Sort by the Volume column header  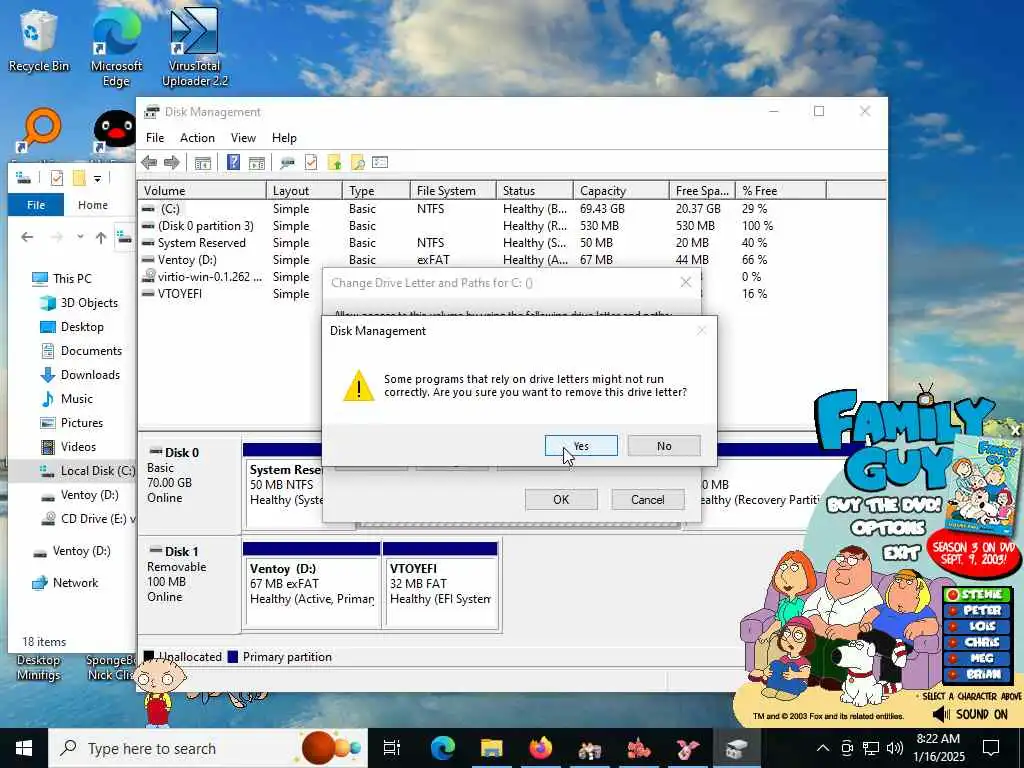coord(202,191)
